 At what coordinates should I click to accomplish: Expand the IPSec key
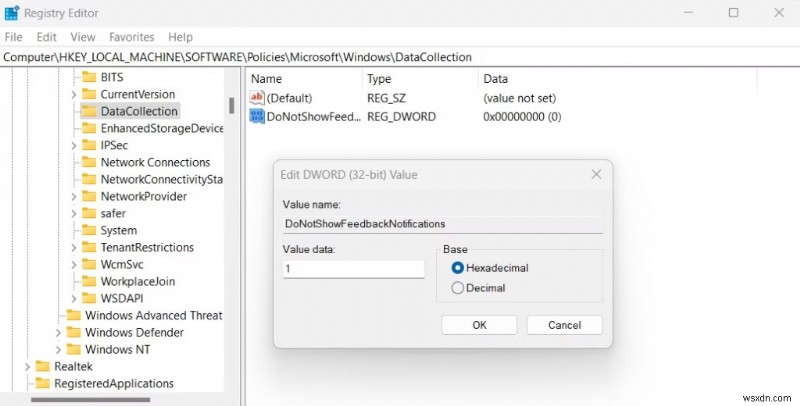73,145
